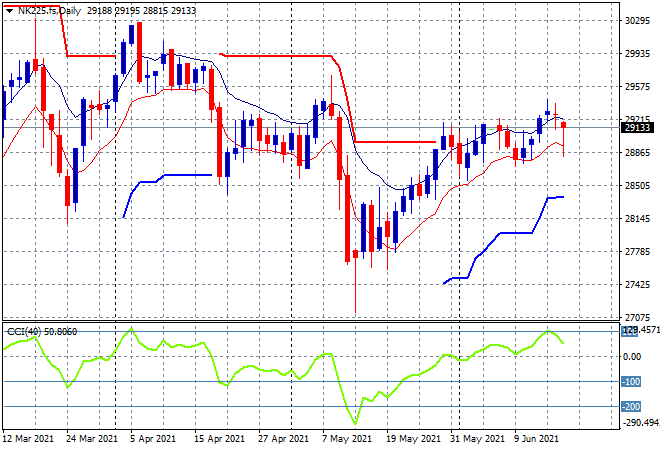Select the NK225.fs,Daily chart title
The image size is (660, 450).
click(x=49, y=11)
